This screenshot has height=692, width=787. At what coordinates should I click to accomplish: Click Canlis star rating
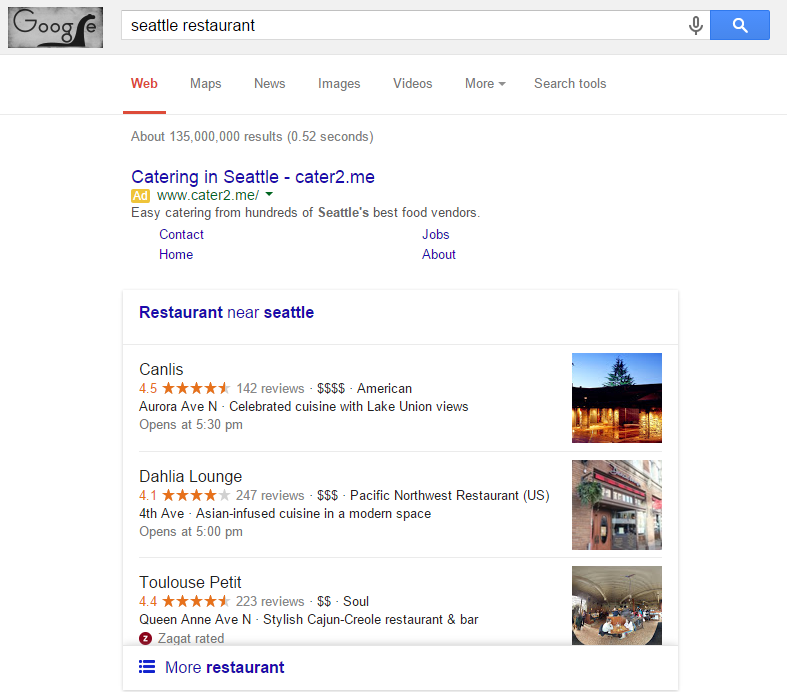(x=196, y=388)
